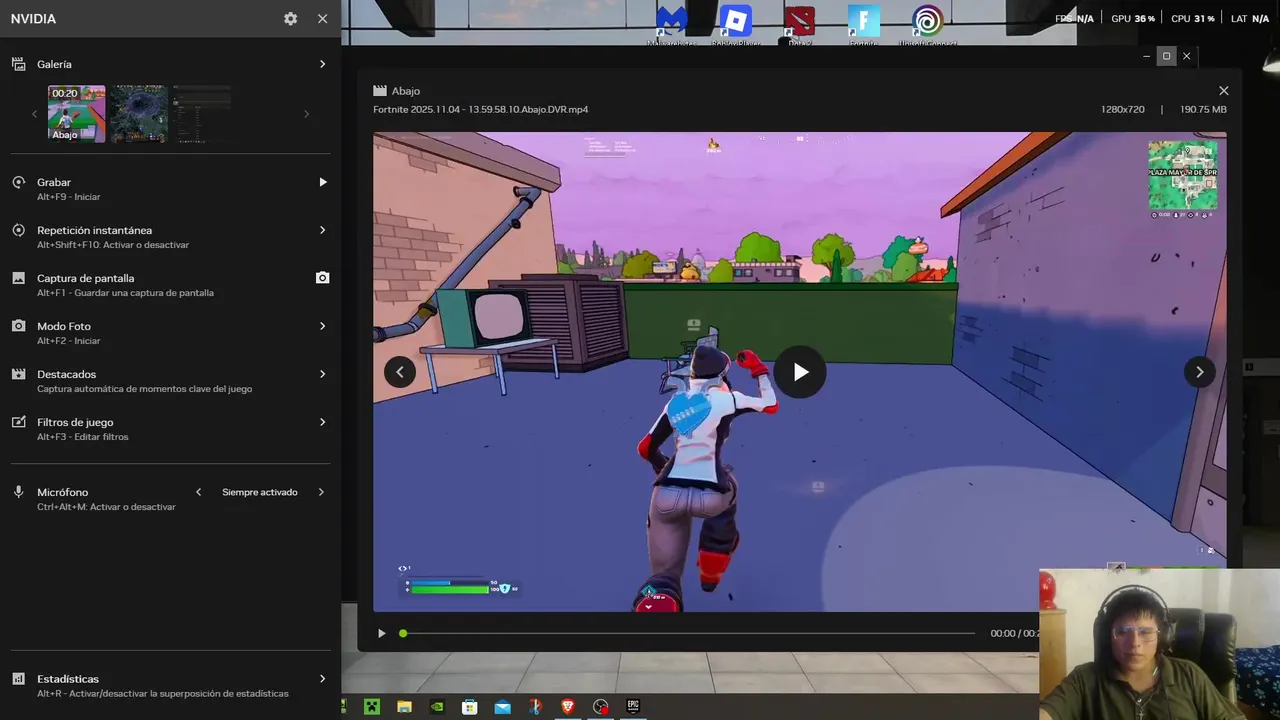The image size is (1280, 720).
Task: Open Roblox Player desktop shortcut
Action: coord(736,24)
